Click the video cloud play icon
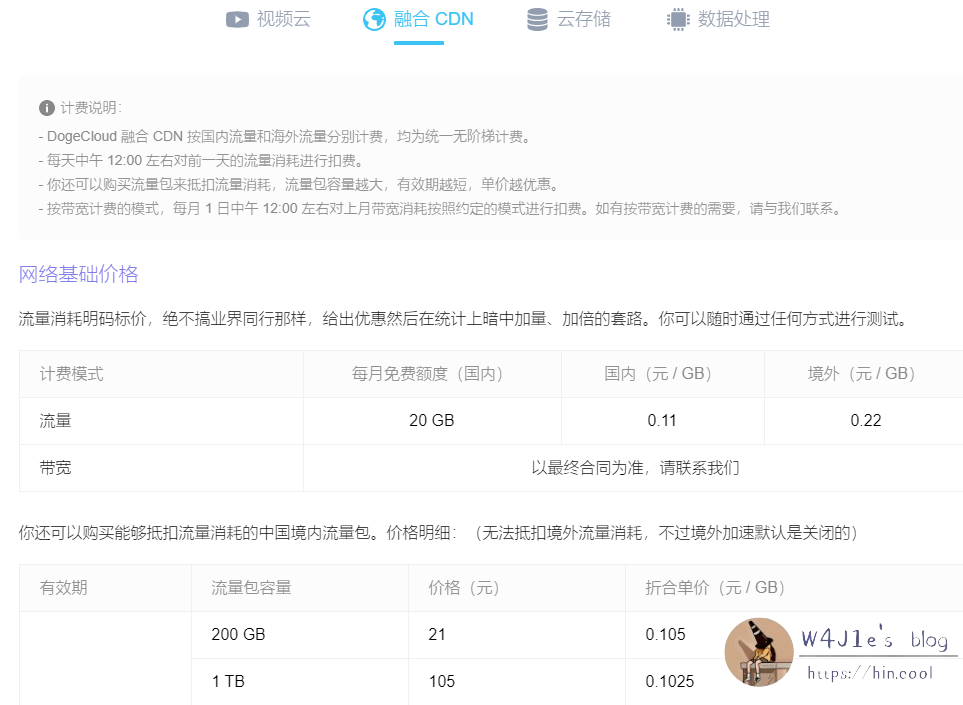This screenshot has width=963, height=705. (237, 20)
